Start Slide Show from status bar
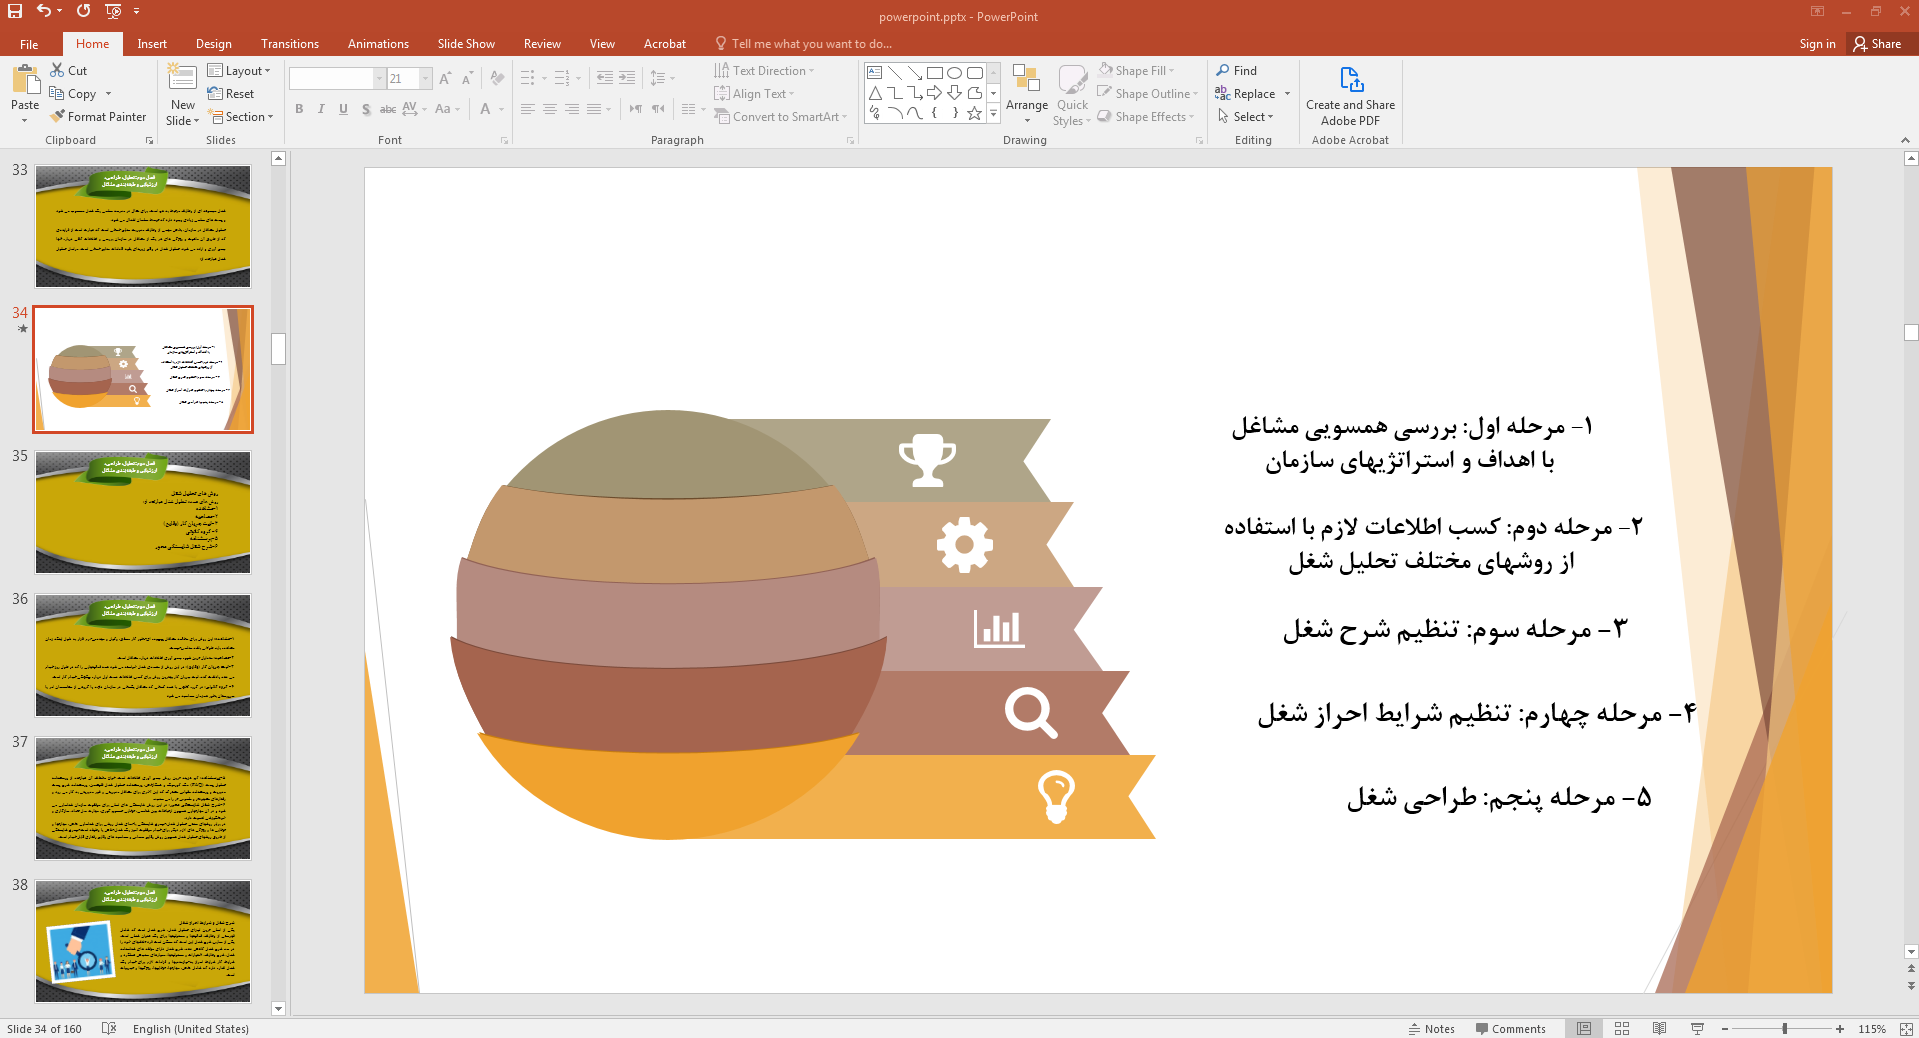This screenshot has height=1038, width=1919. tap(1697, 1028)
